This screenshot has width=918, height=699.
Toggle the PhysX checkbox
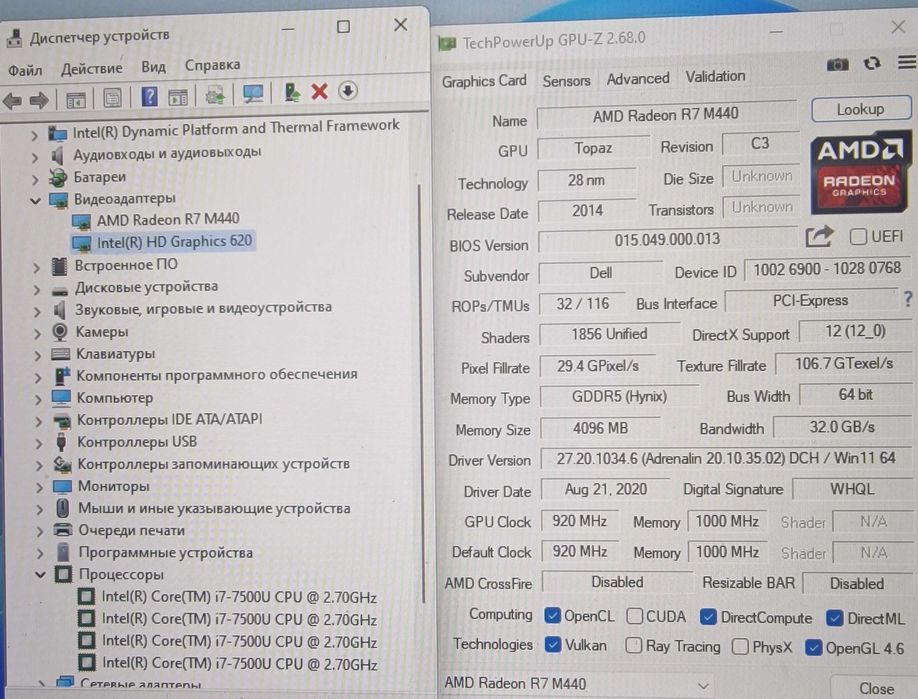[x=740, y=646]
